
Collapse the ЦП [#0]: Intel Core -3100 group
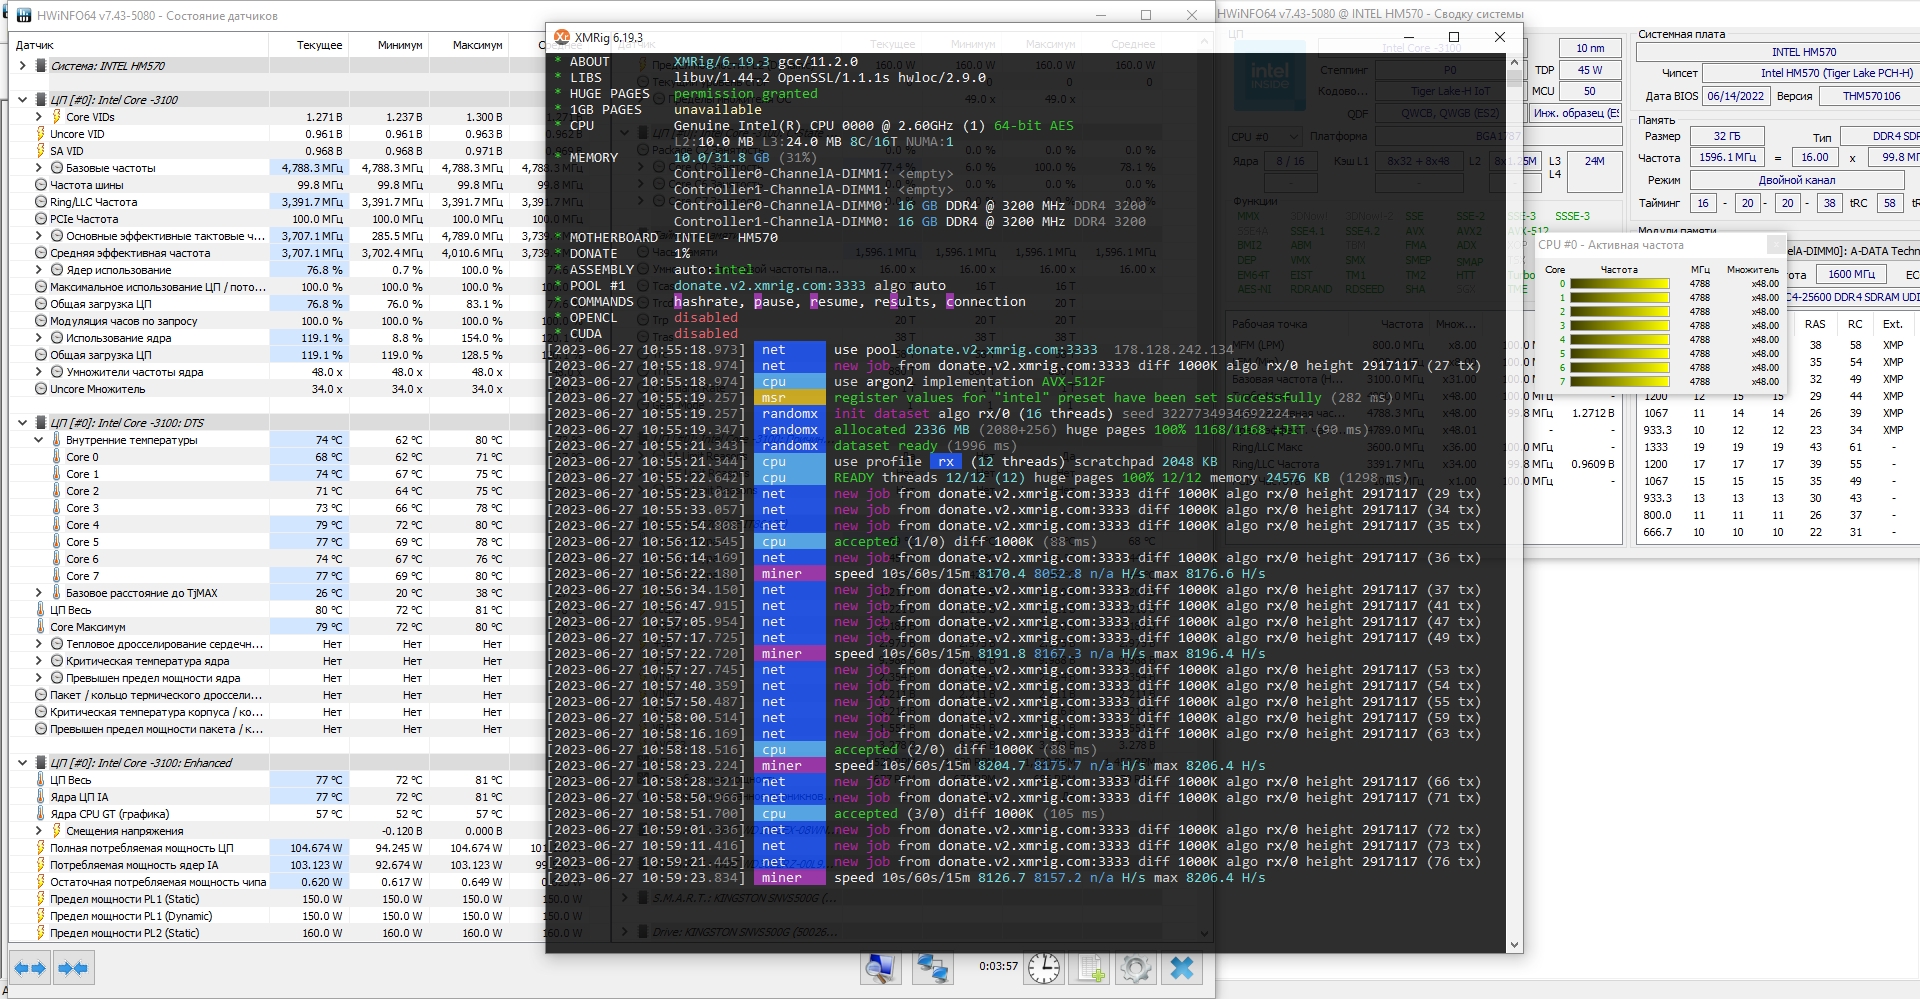click(x=23, y=100)
